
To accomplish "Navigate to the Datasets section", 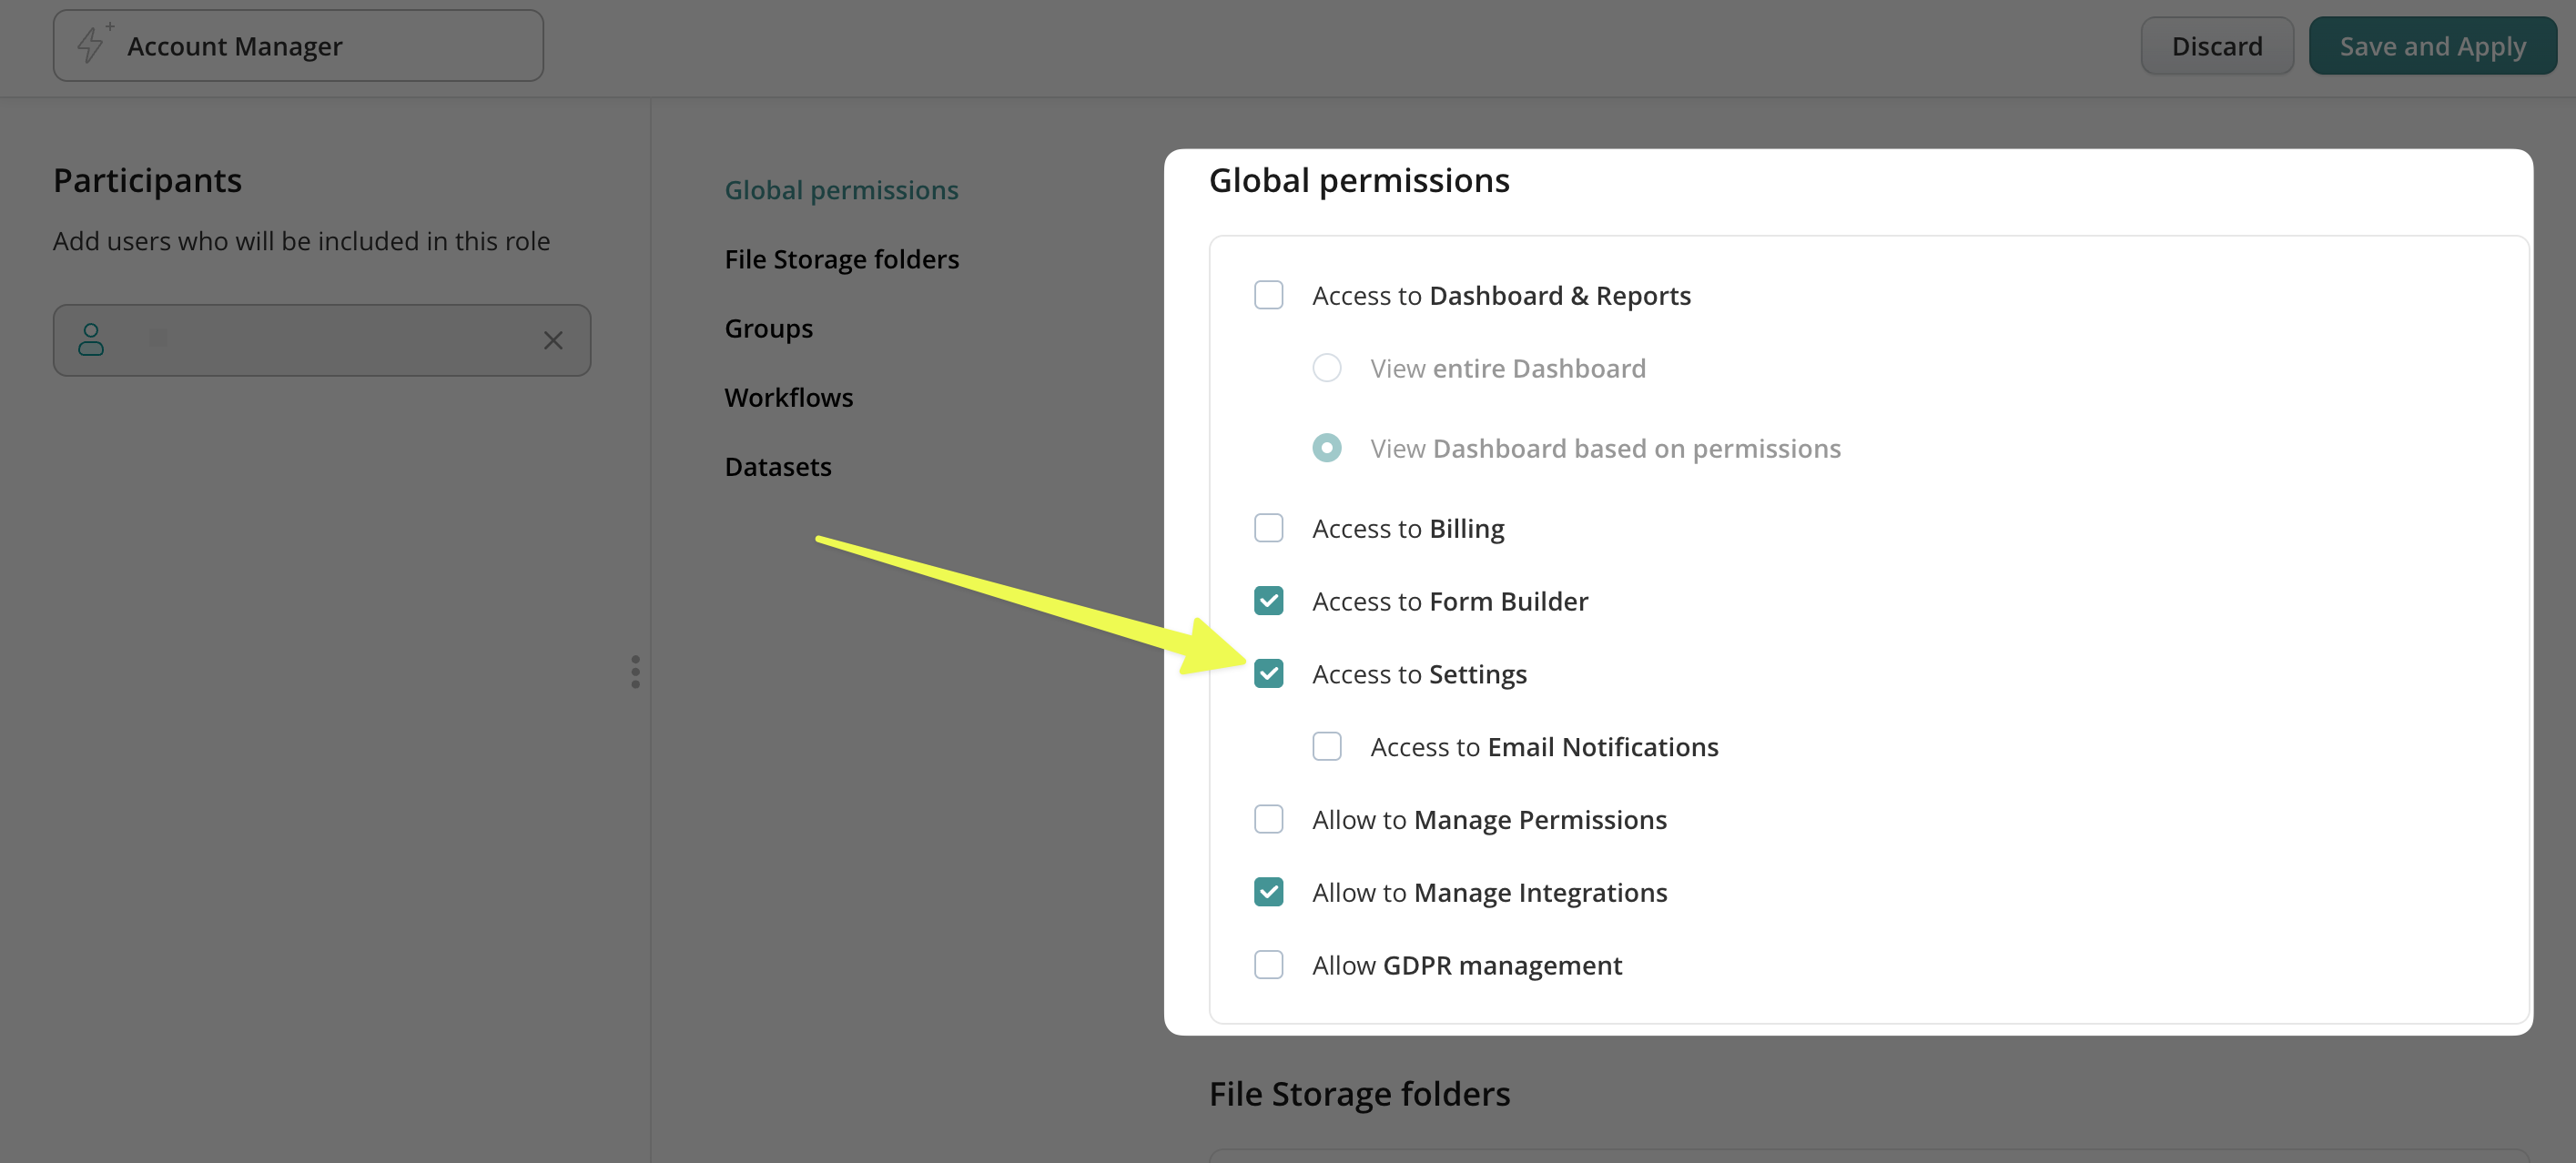I will [x=777, y=467].
